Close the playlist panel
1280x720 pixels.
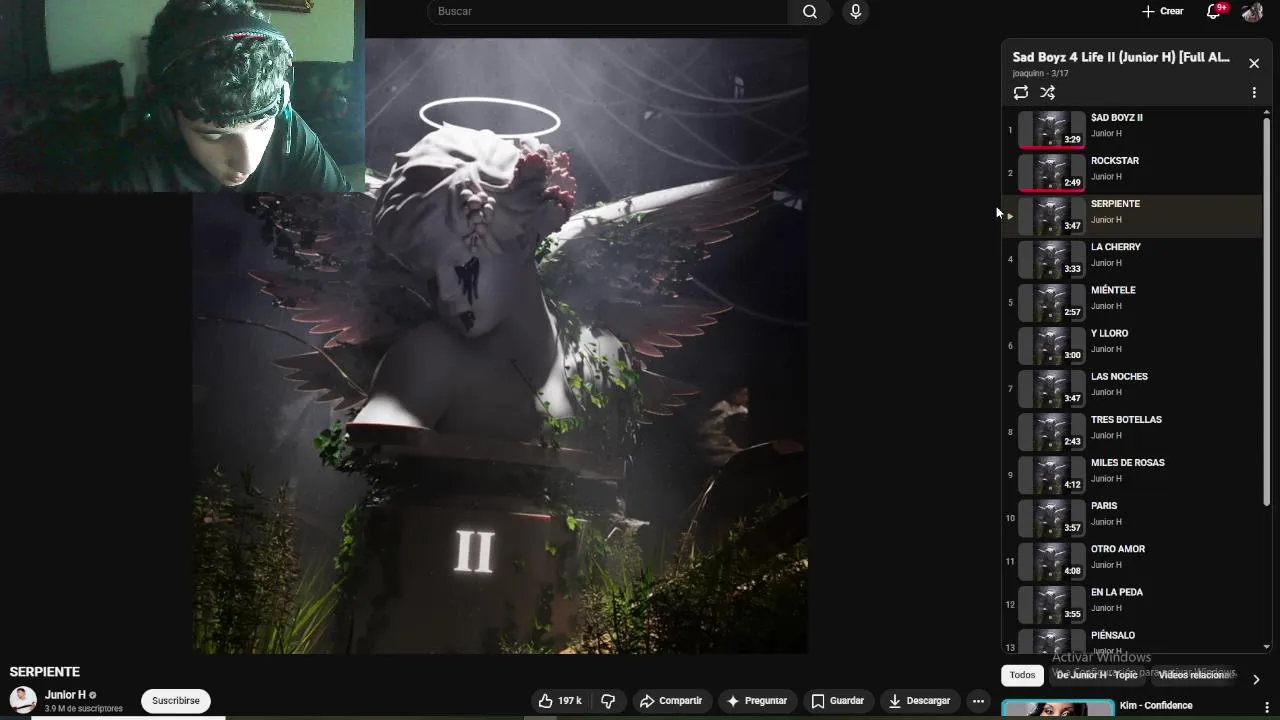pos(1254,63)
